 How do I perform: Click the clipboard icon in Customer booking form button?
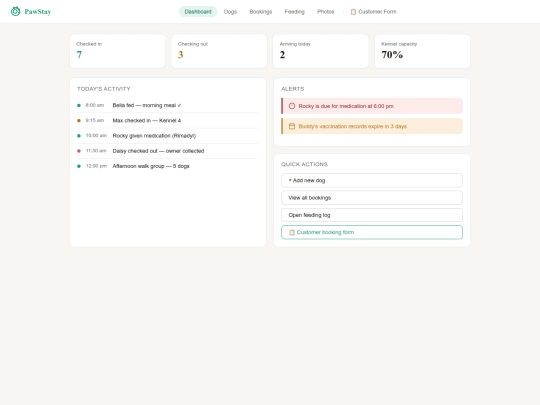(x=292, y=232)
